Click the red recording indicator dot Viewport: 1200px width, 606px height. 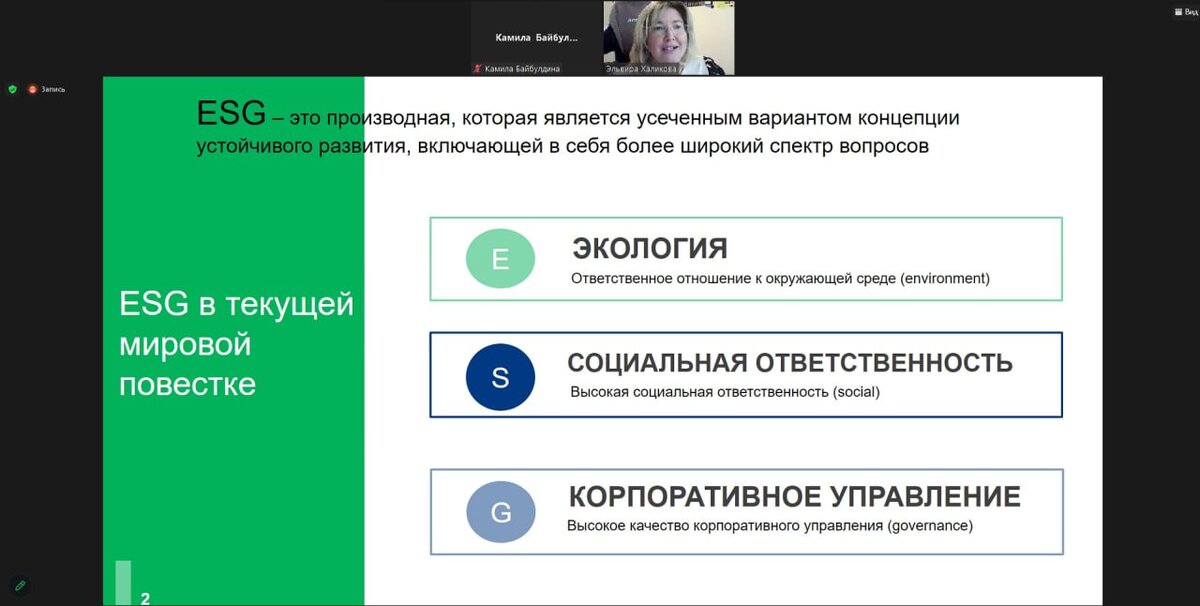32,89
